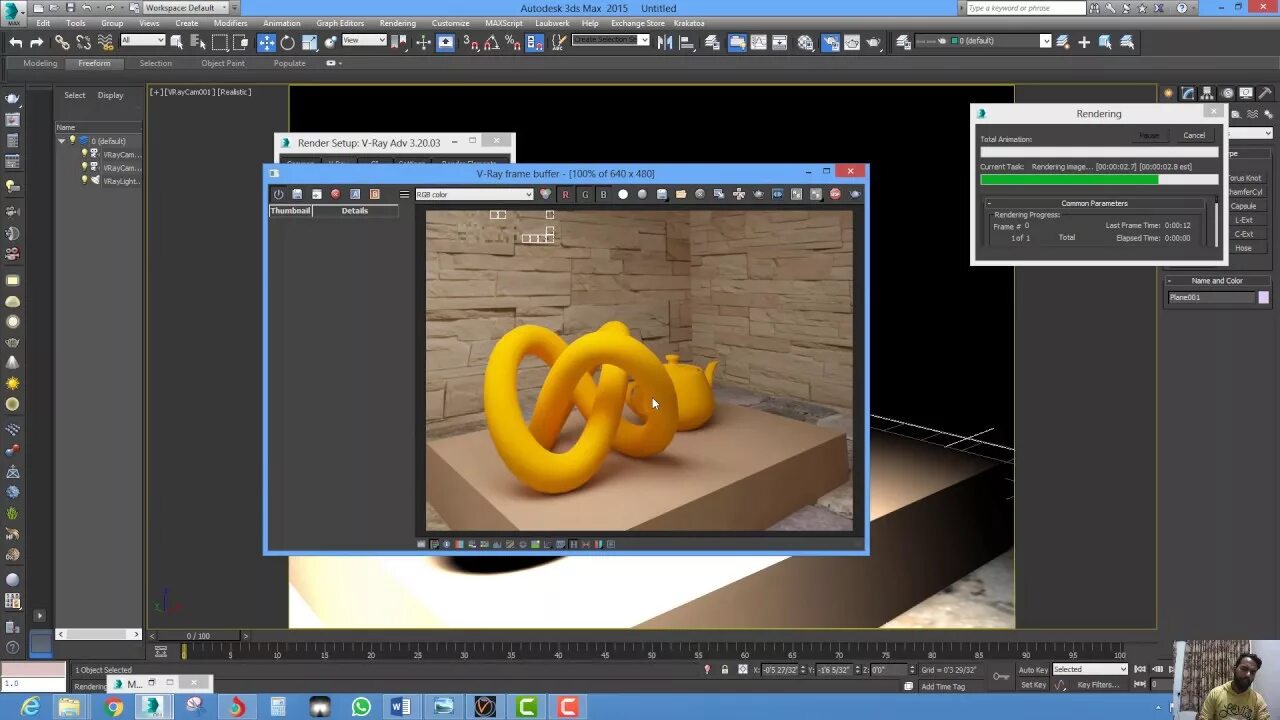The image size is (1280, 720).
Task: Activate Bind to Space Warp tool
Action: point(105,42)
